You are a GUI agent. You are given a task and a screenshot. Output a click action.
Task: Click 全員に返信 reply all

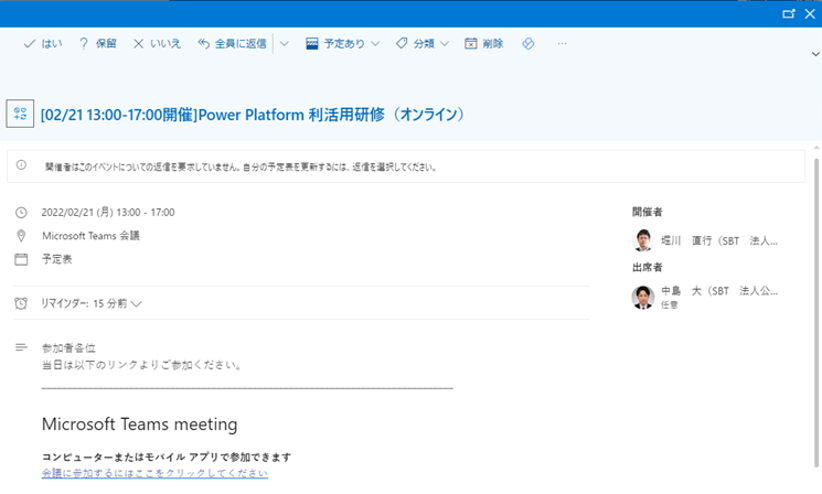(232, 44)
